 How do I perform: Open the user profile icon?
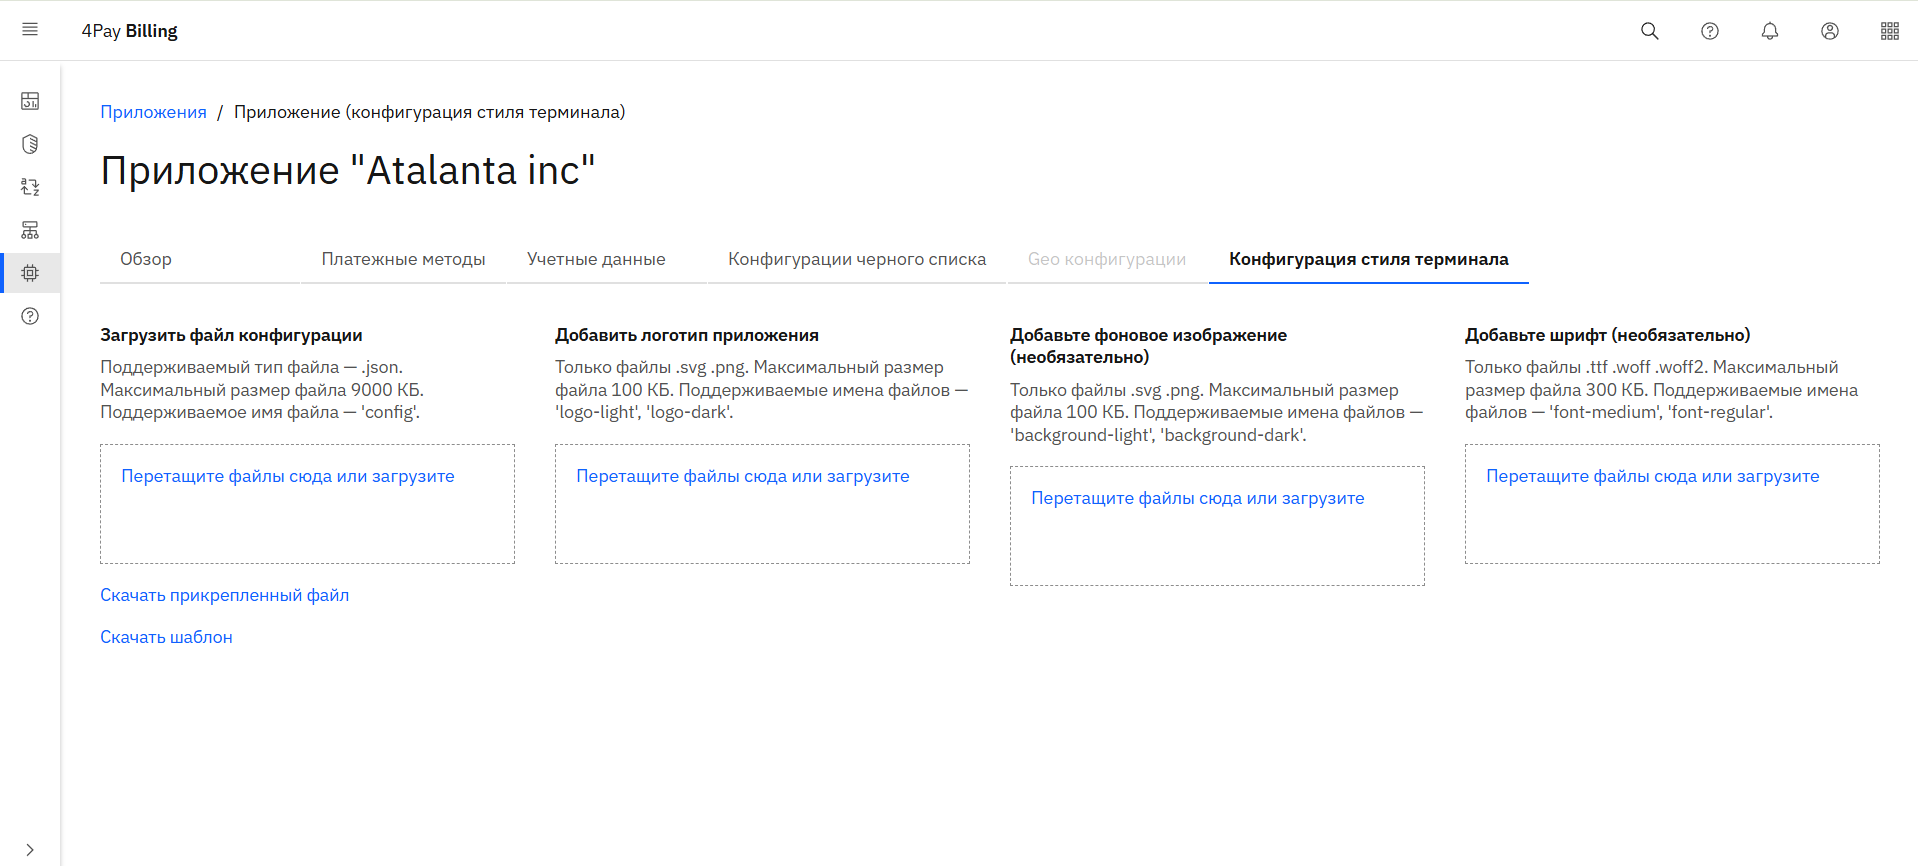(x=1829, y=31)
